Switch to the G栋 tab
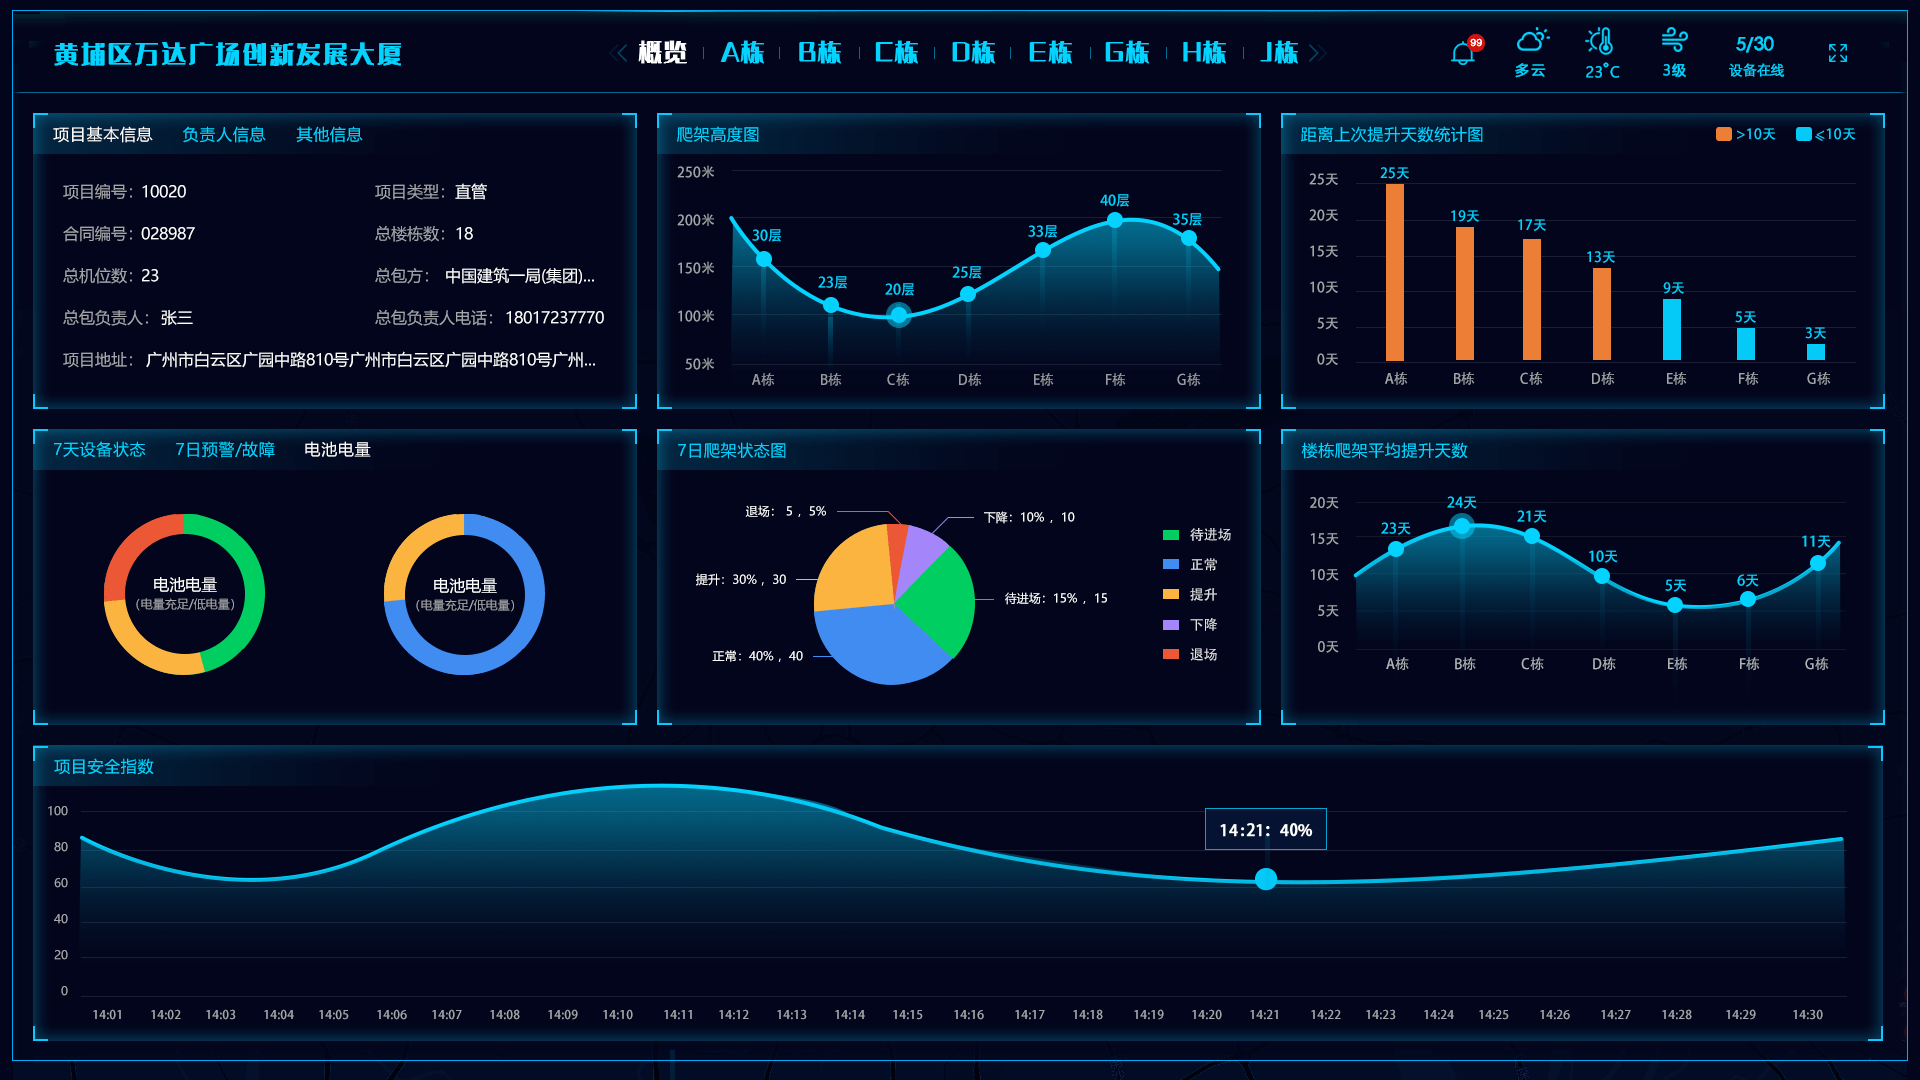Screen dimensions: 1920x1080 point(1127,53)
